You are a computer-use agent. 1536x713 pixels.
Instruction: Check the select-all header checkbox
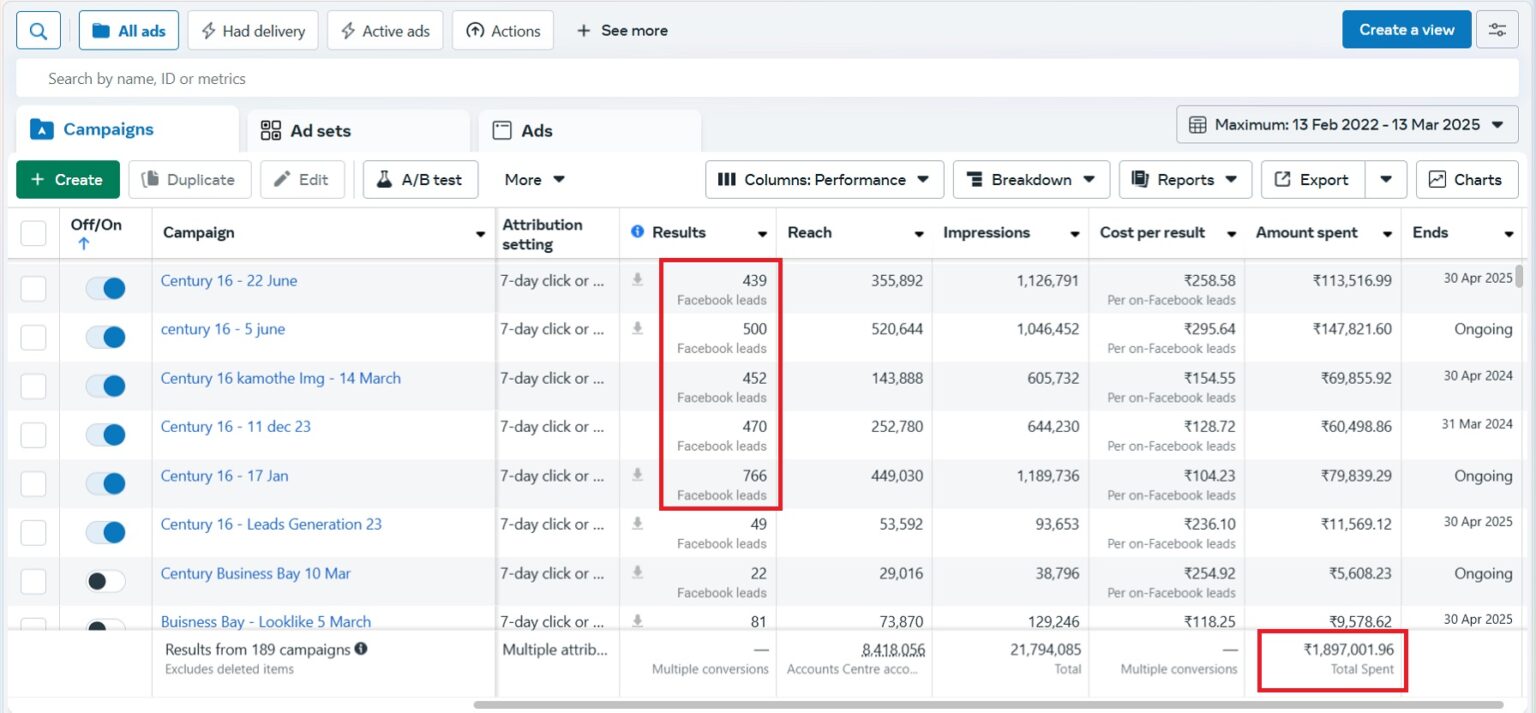[x=34, y=233]
